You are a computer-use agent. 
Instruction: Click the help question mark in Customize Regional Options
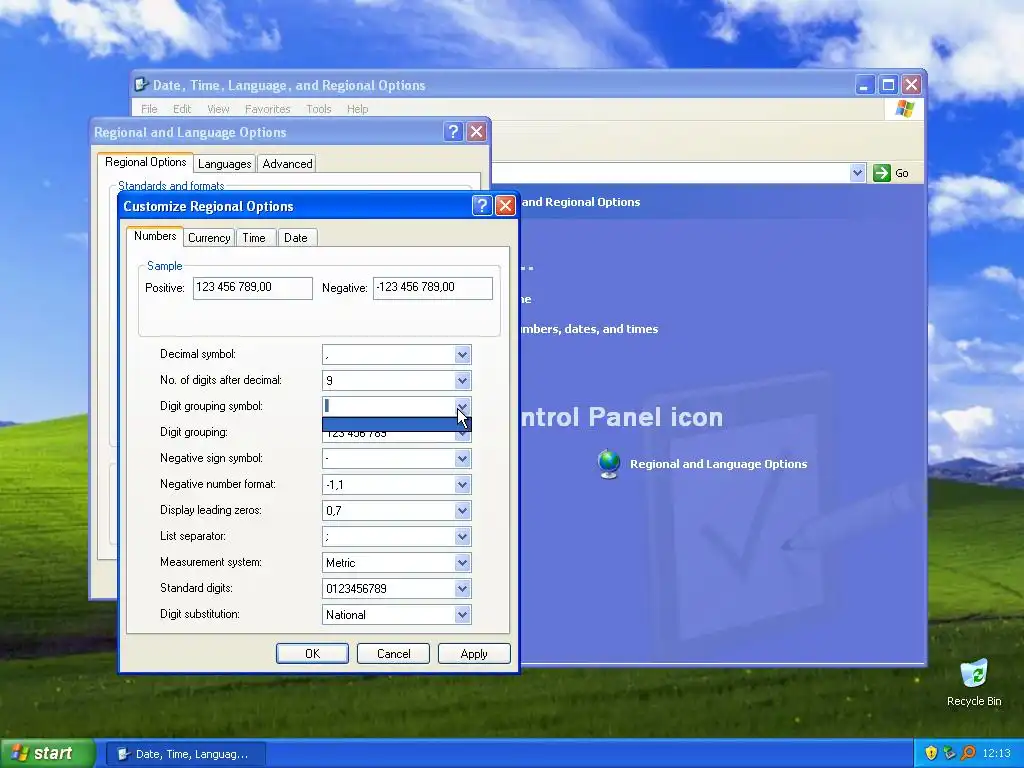click(x=481, y=206)
